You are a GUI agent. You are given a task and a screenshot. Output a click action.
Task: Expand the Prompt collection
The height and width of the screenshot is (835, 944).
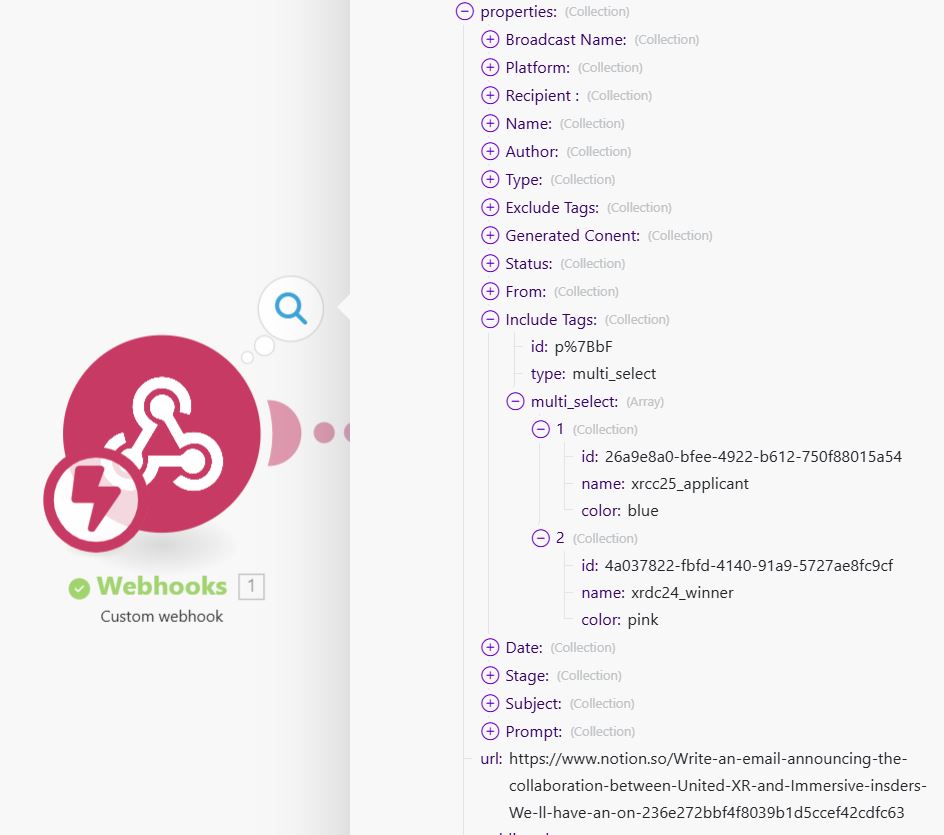coord(490,731)
